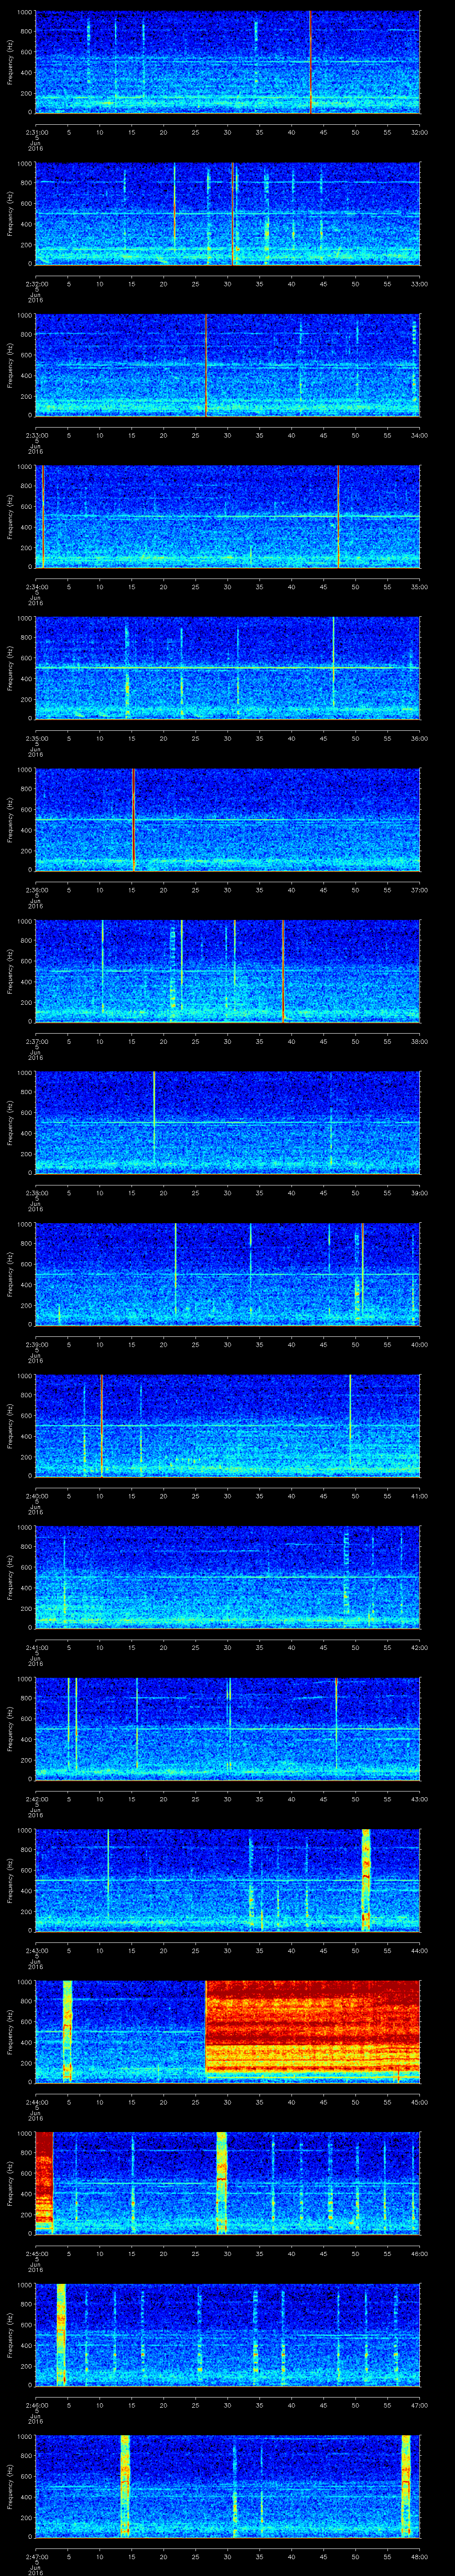Select the '2:44:00' start time label
The height and width of the screenshot is (2576, 455).
click(x=36, y=2102)
